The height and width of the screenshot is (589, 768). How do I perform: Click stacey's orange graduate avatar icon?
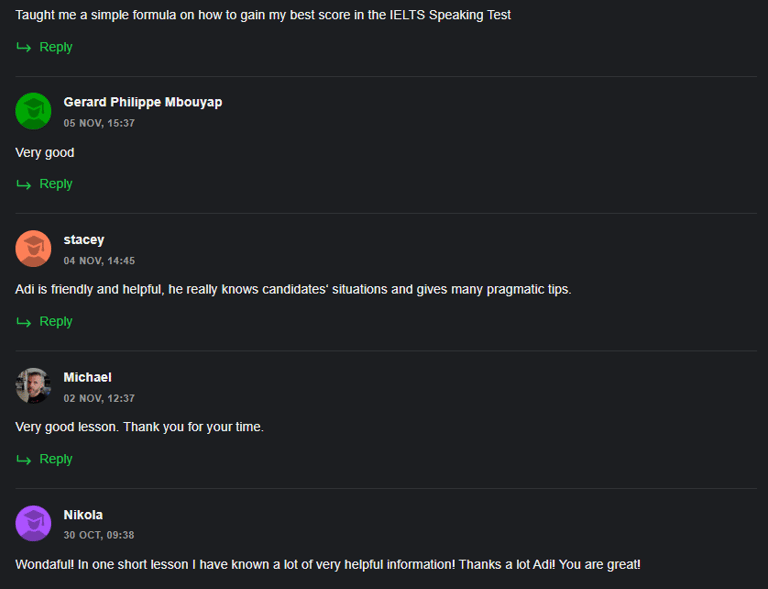click(33, 249)
